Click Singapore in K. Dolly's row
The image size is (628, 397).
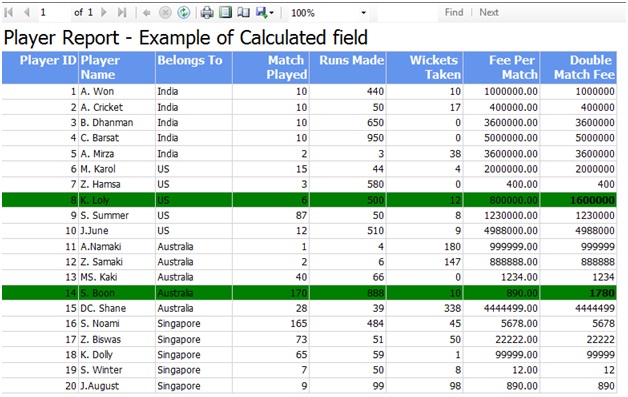pos(179,355)
